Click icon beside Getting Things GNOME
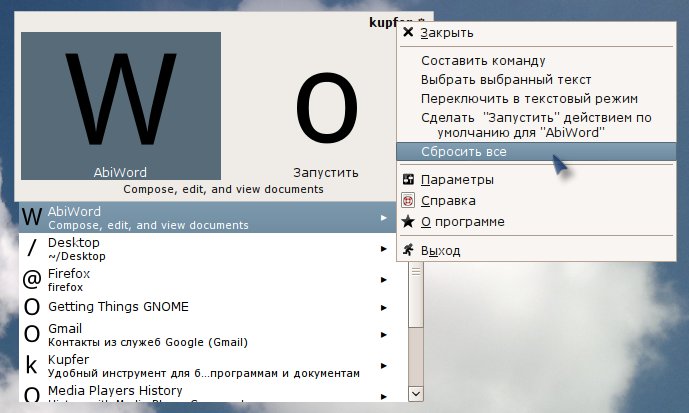Screen dimensions: 689x413 click(32, 307)
